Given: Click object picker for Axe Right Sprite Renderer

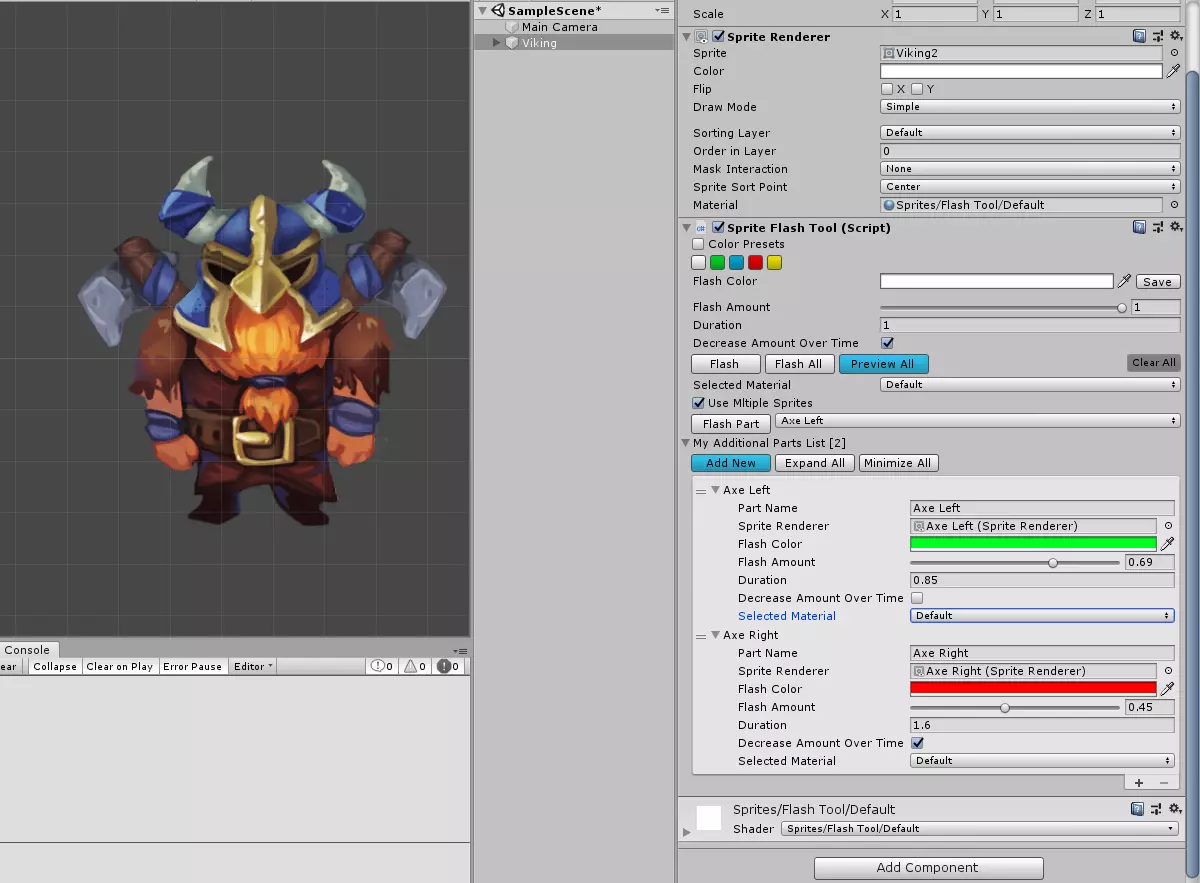Looking at the screenshot, I should tap(1168, 671).
